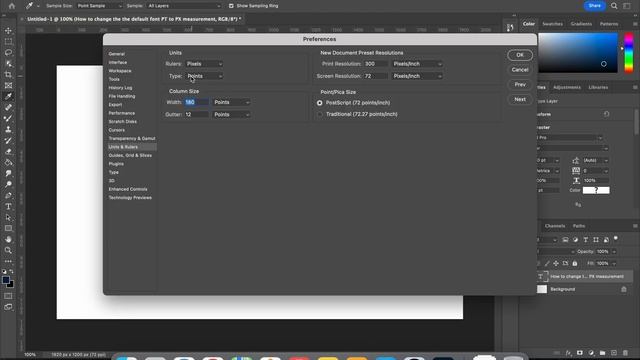
Task: Select the Object Selection tool
Action: [8, 64]
